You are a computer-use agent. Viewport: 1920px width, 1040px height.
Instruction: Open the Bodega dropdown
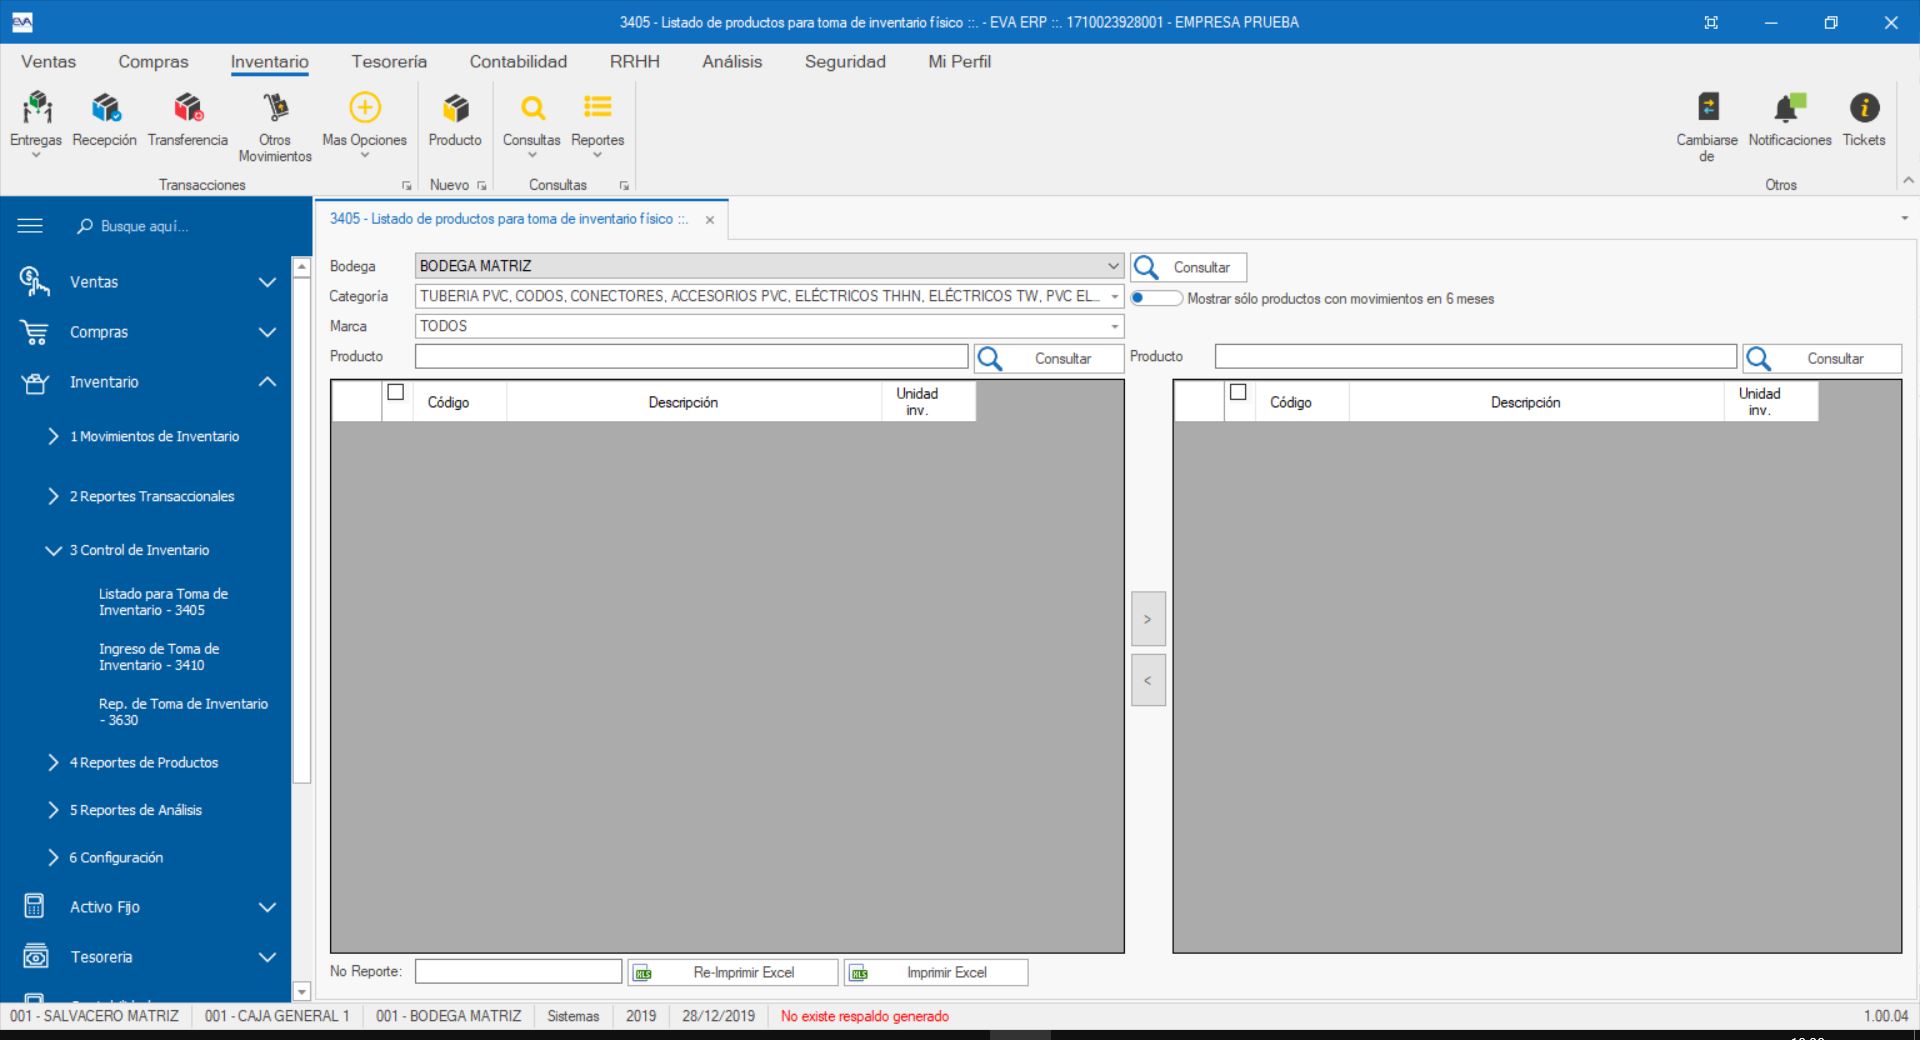[1112, 266]
